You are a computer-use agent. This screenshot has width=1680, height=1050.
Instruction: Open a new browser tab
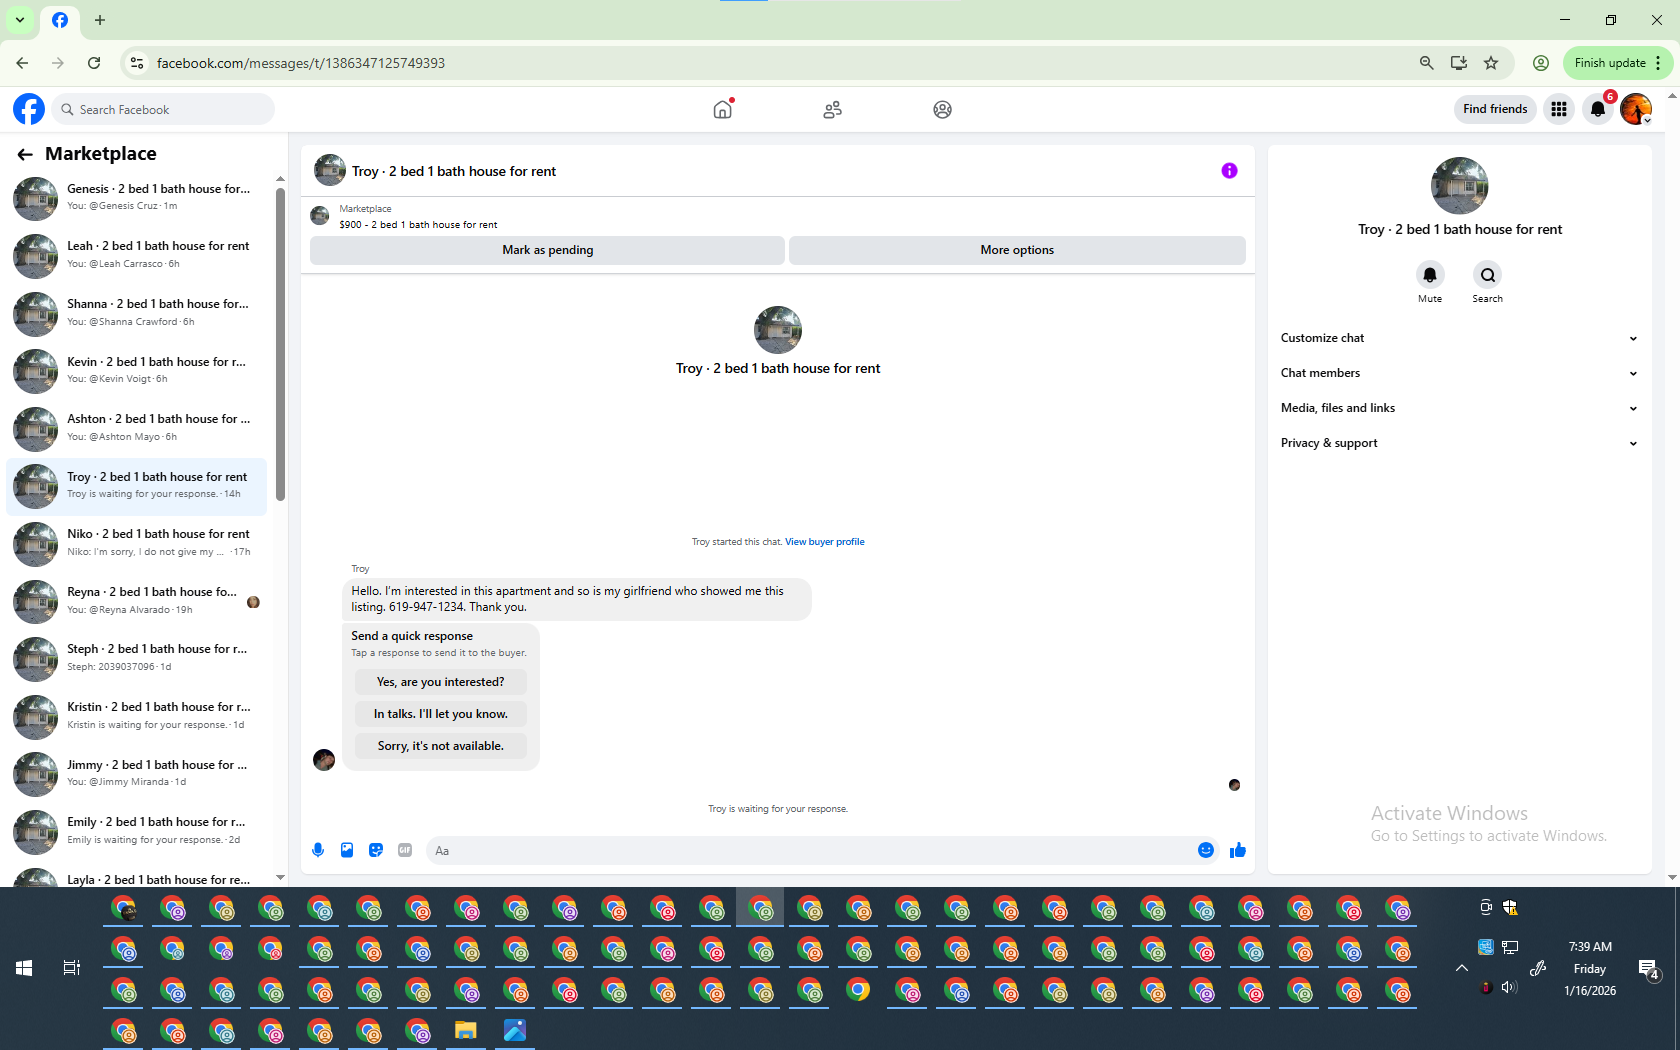pyautogui.click(x=100, y=20)
